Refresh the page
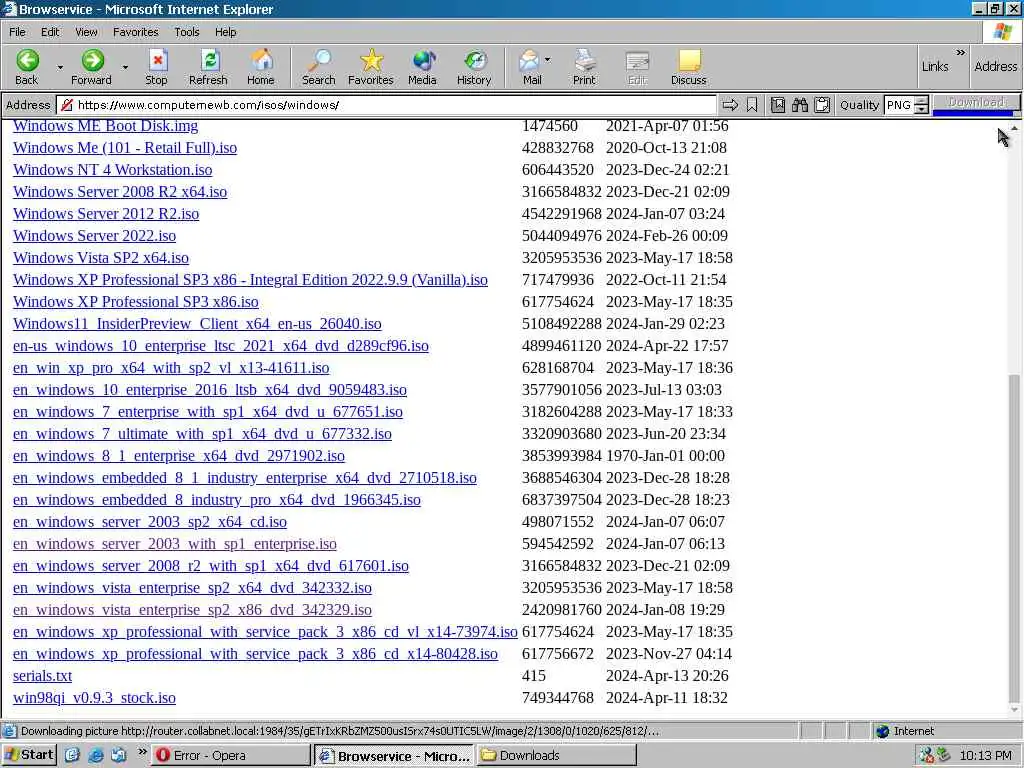Viewport: 1024px width, 768px height. [208, 67]
